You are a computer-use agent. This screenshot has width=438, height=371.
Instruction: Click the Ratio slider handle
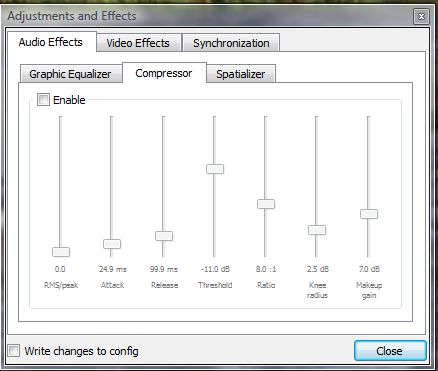(266, 204)
